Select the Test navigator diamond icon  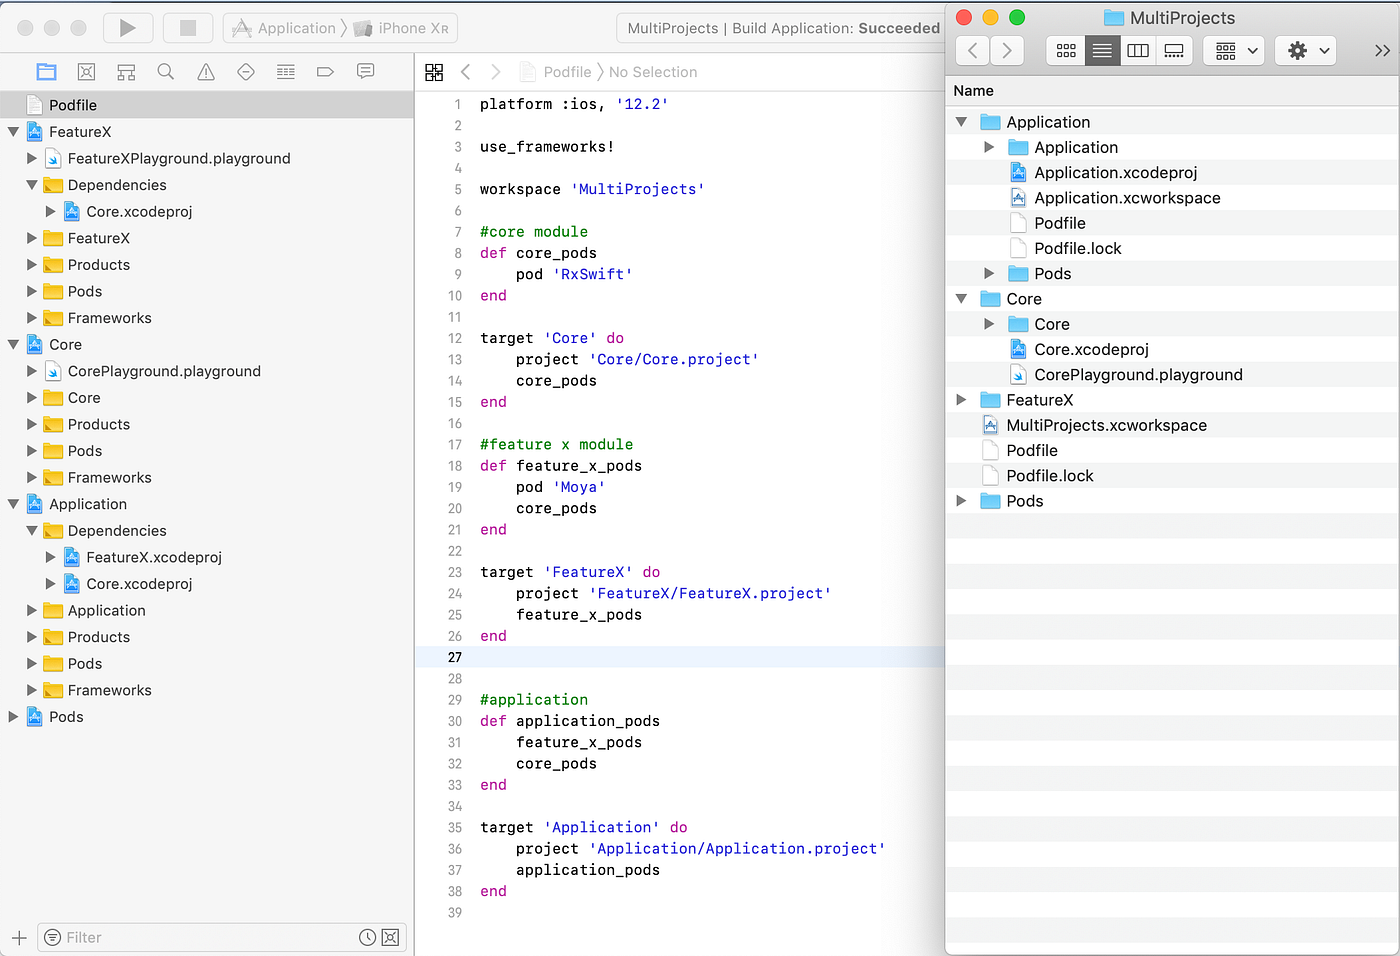[x=246, y=71]
